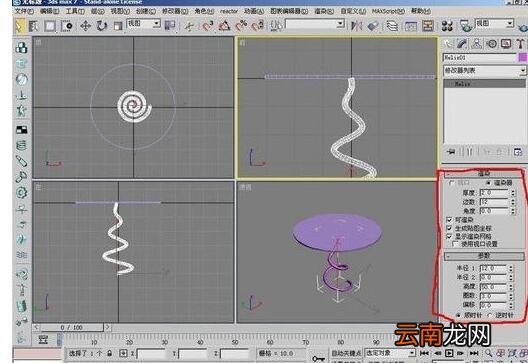Toggle 显示渲染网格 checkbox
Image resolution: width=528 pixels, height=363 pixels.
click(449, 236)
